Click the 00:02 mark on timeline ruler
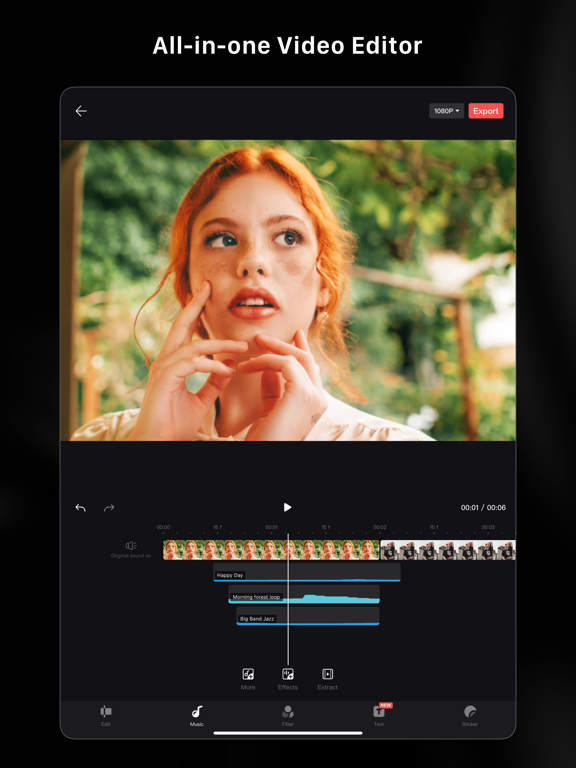 [380, 528]
